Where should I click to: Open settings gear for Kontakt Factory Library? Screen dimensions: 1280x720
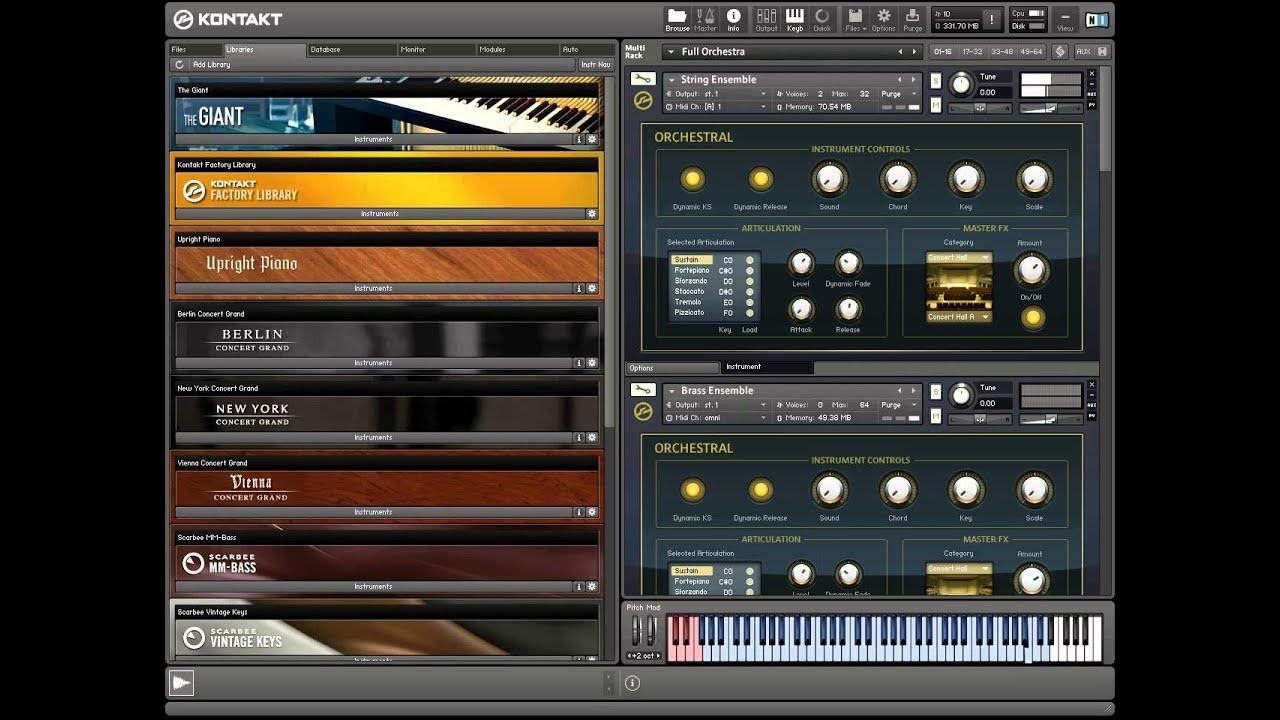[592, 213]
